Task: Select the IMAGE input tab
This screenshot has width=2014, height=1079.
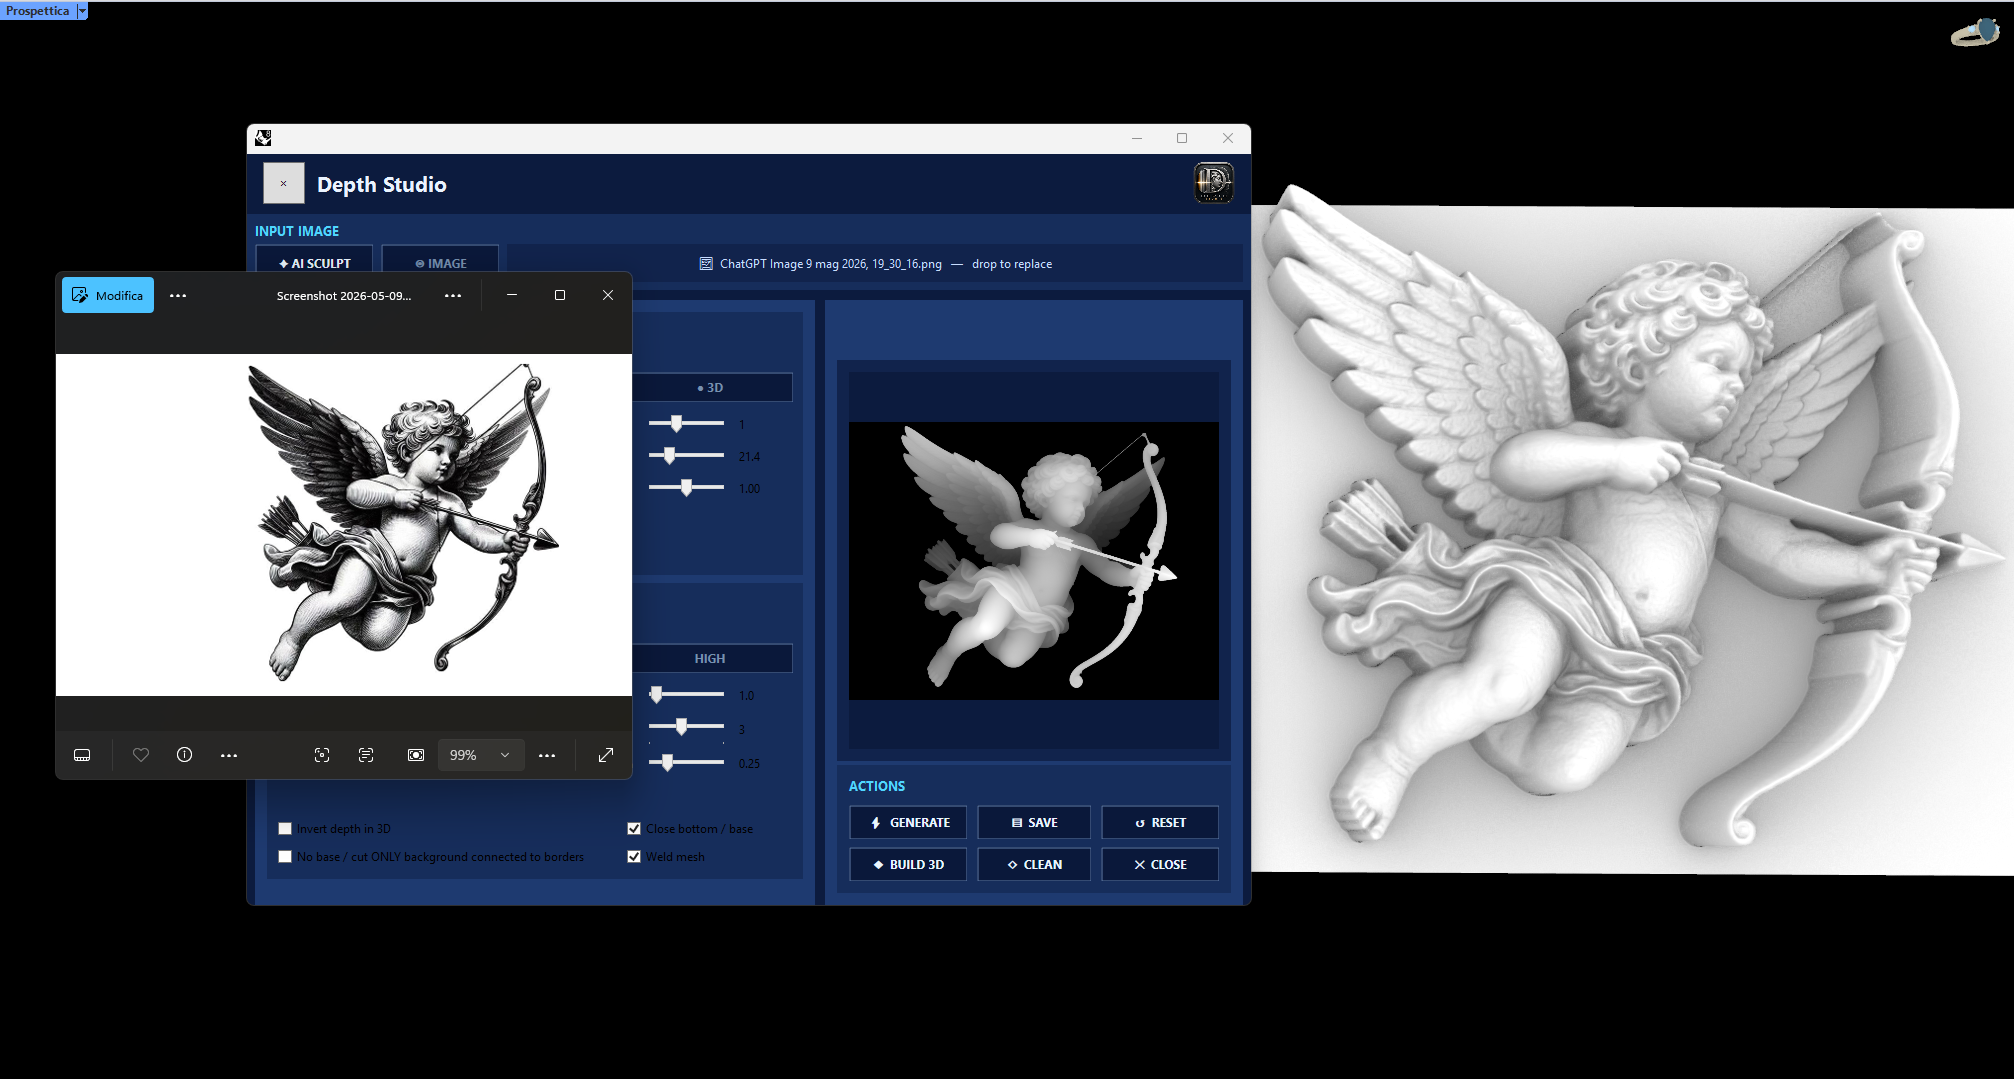Action: click(440, 263)
